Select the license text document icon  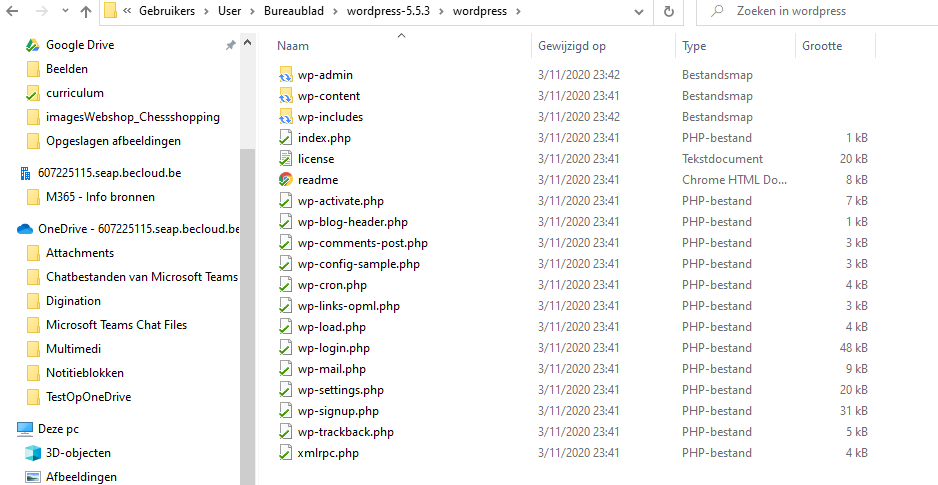[285, 159]
